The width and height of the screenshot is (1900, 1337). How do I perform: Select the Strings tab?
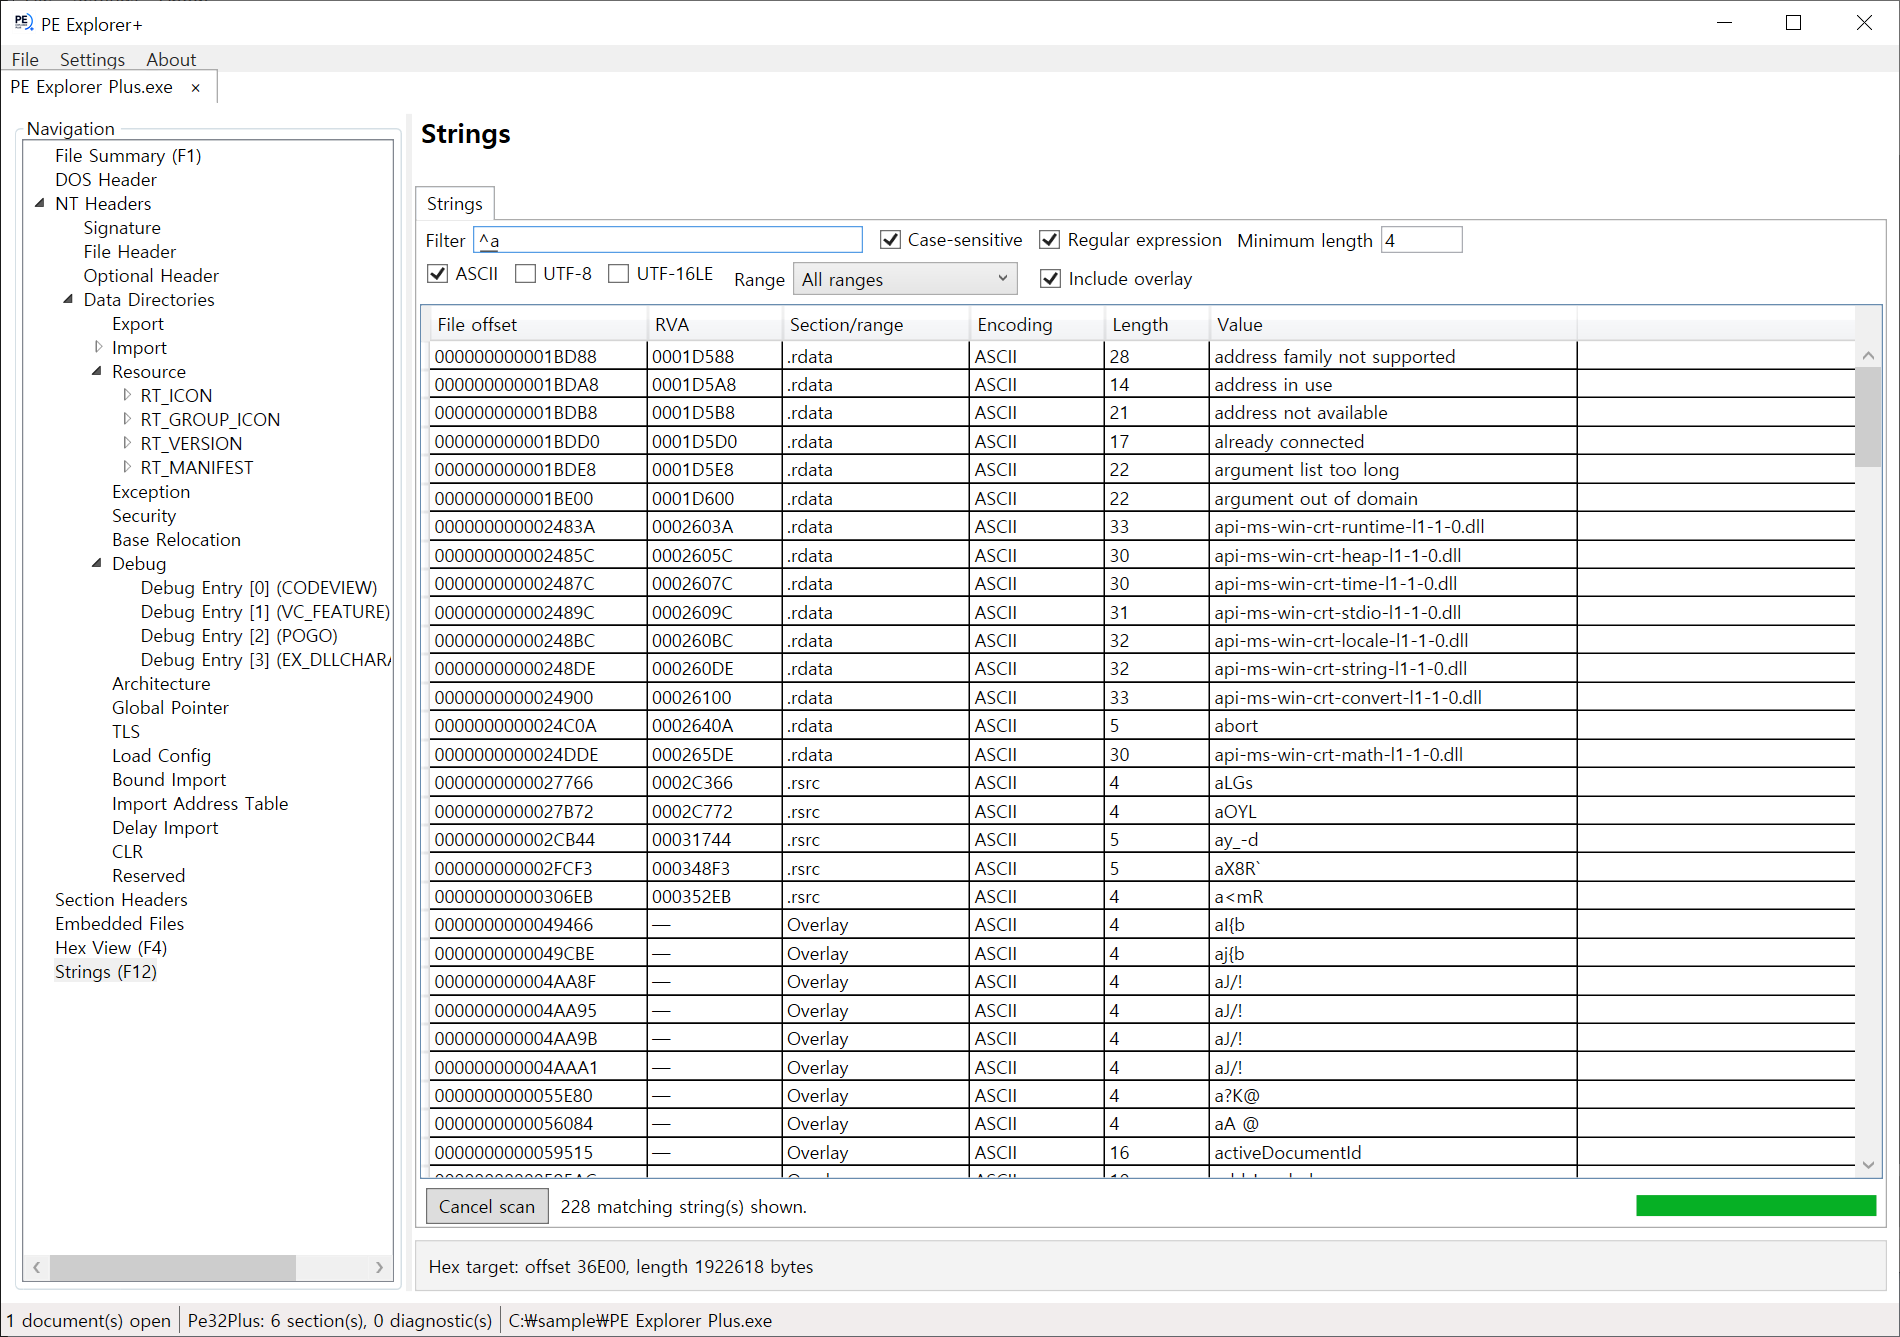(455, 204)
